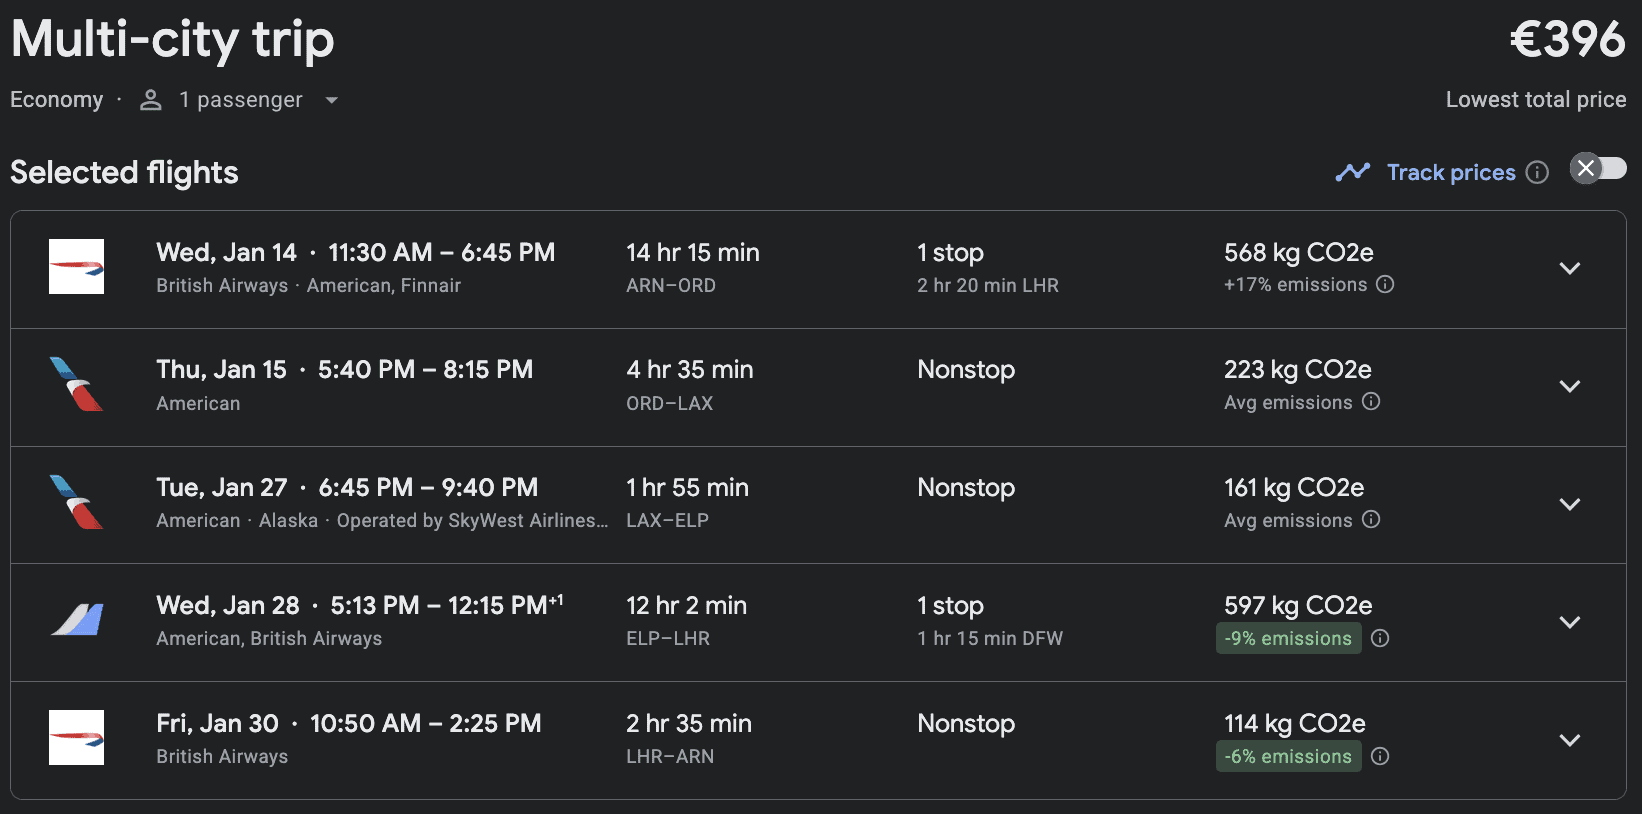The height and width of the screenshot is (814, 1642).
Task: Click the Track prices link text
Action: tap(1451, 172)
